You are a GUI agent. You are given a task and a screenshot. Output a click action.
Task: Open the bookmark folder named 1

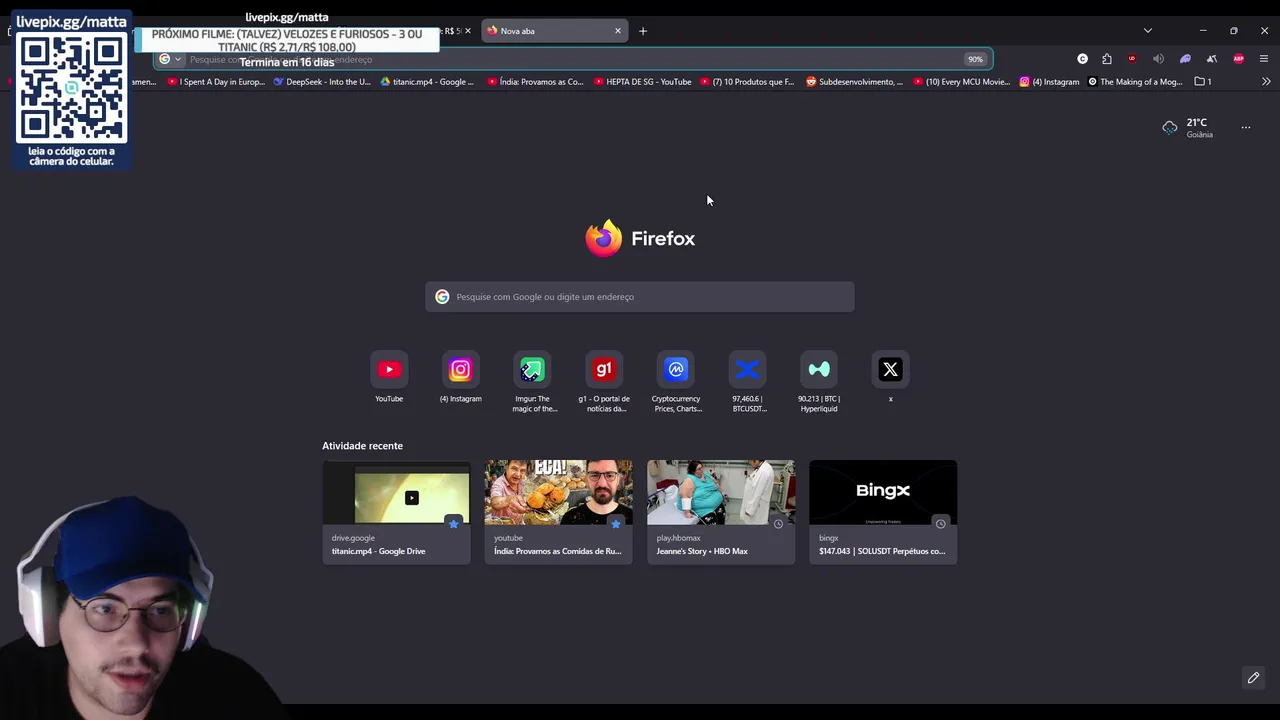coord(1203,82)
